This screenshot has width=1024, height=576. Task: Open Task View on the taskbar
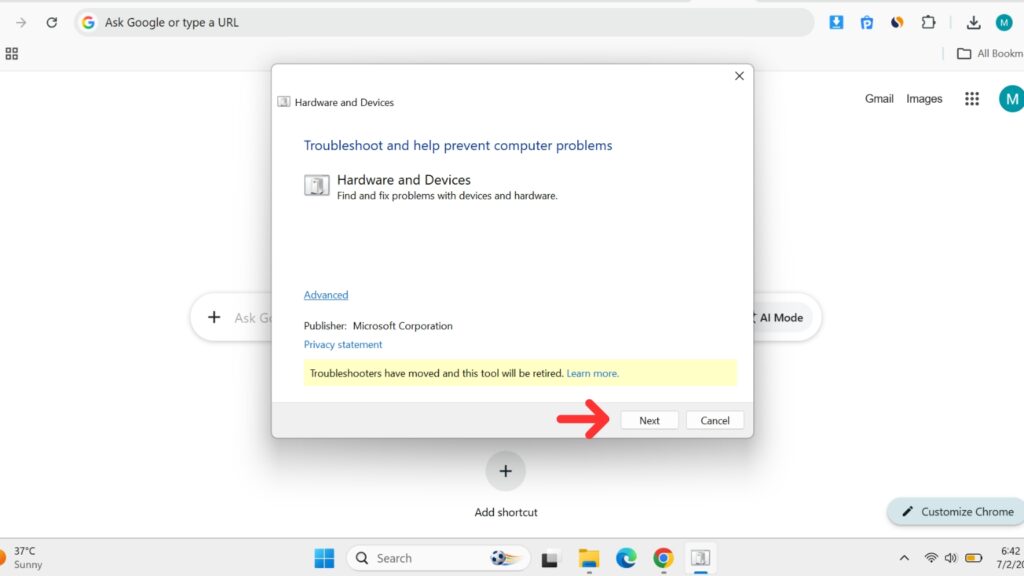click(x=549, y=559)
